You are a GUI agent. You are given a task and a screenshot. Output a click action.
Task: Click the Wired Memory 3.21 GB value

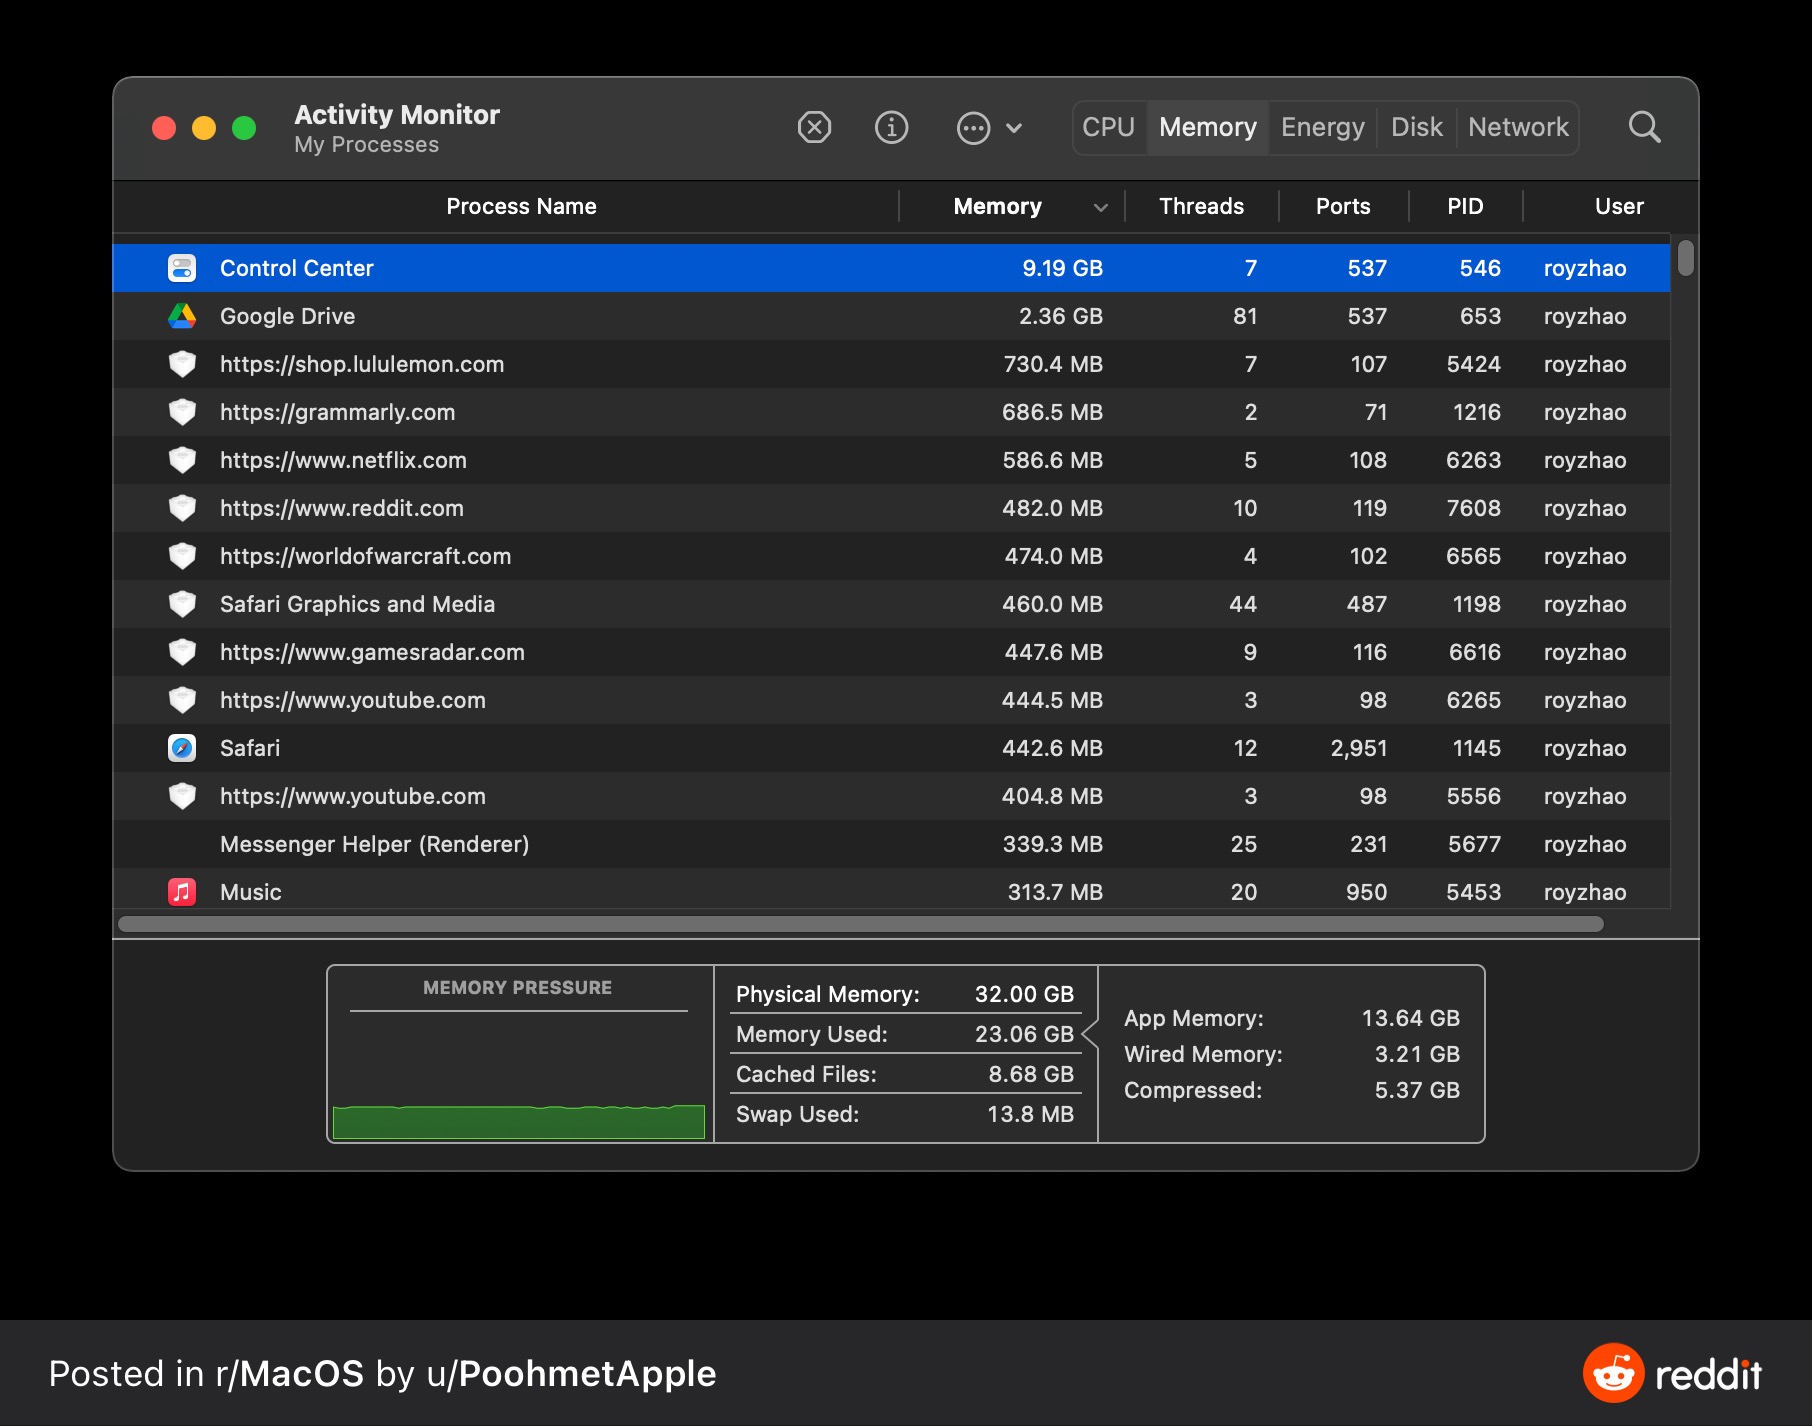(x=1417, y=1054)
